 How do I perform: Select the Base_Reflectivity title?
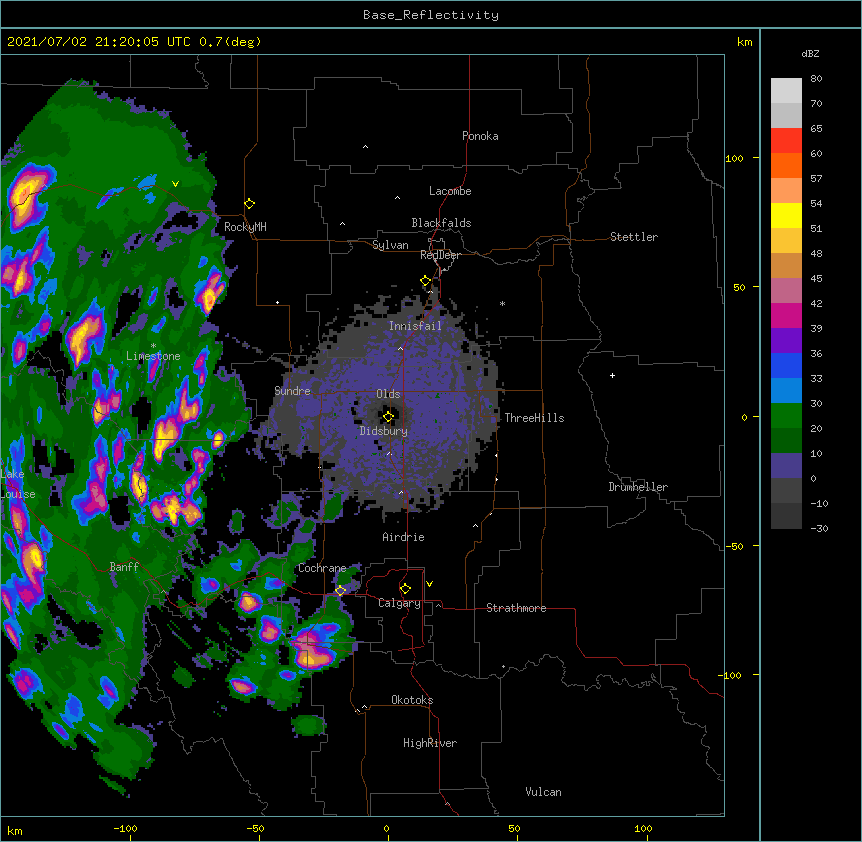tap(431, 15)
